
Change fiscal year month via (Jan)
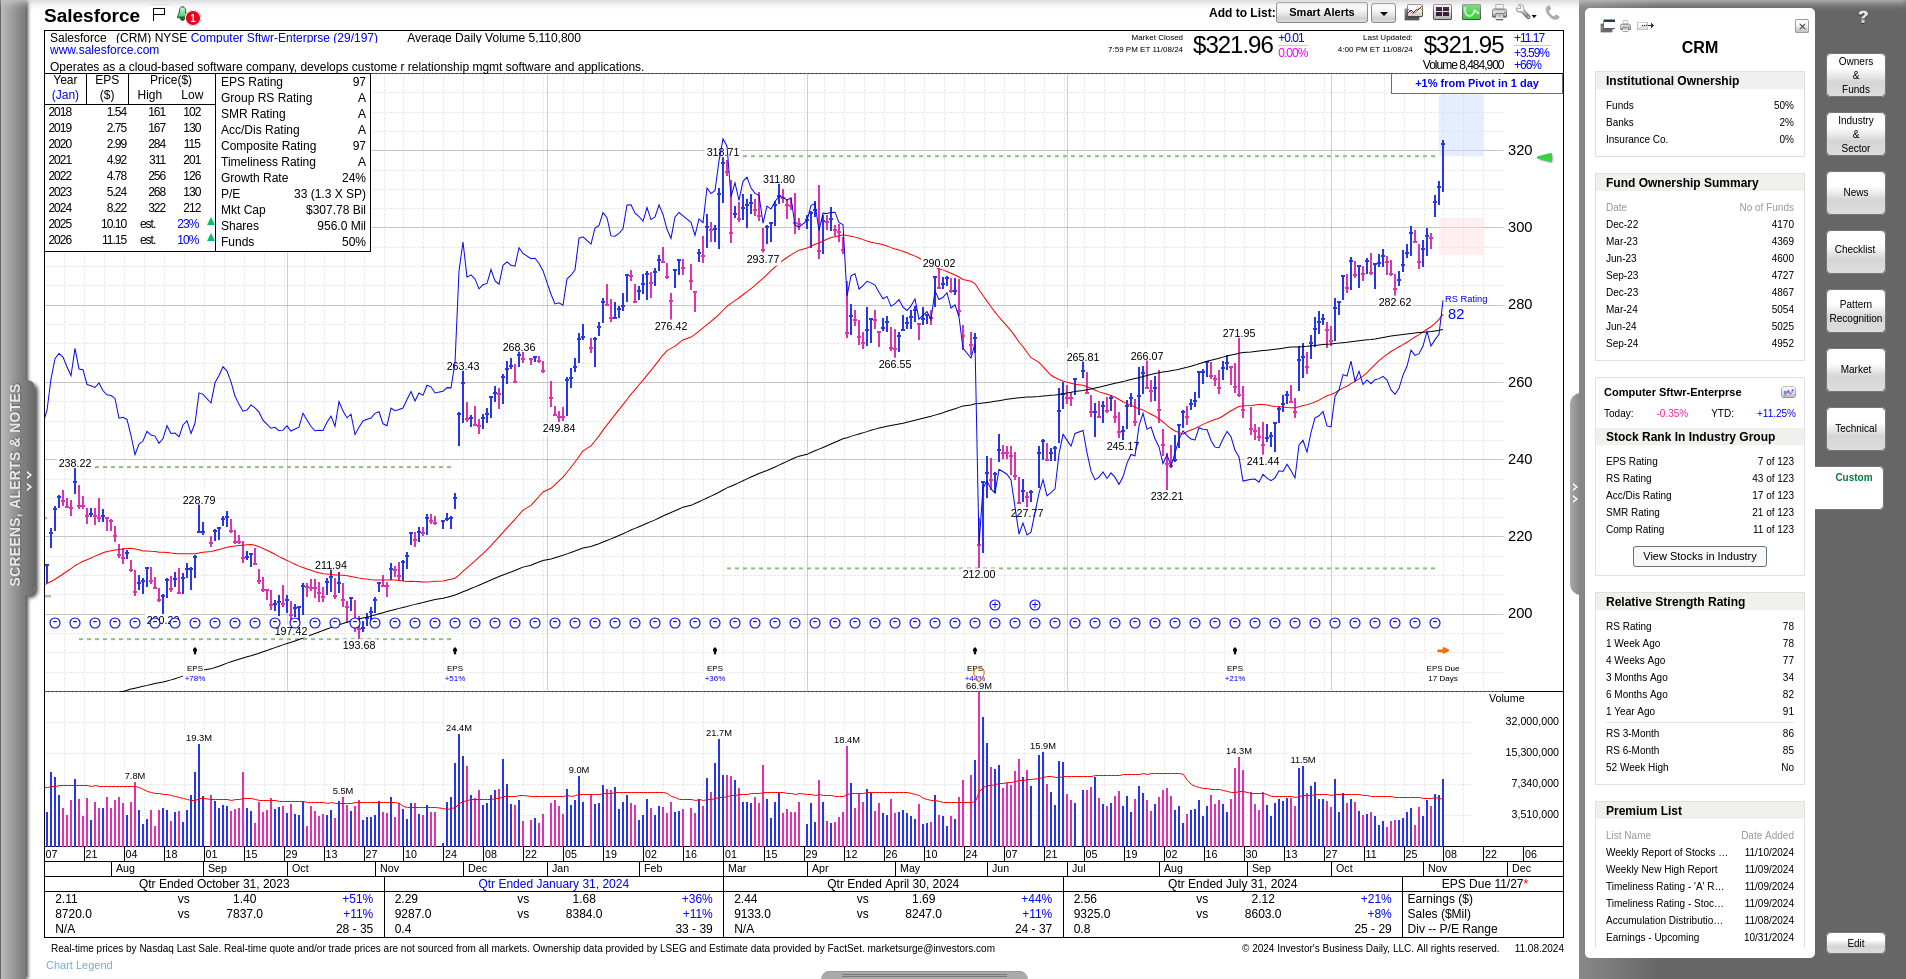pos(65,95)
